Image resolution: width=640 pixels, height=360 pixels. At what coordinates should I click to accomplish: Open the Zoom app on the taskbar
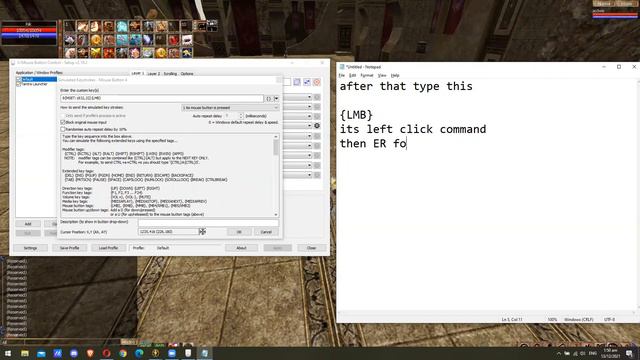[x=172, y=353]
